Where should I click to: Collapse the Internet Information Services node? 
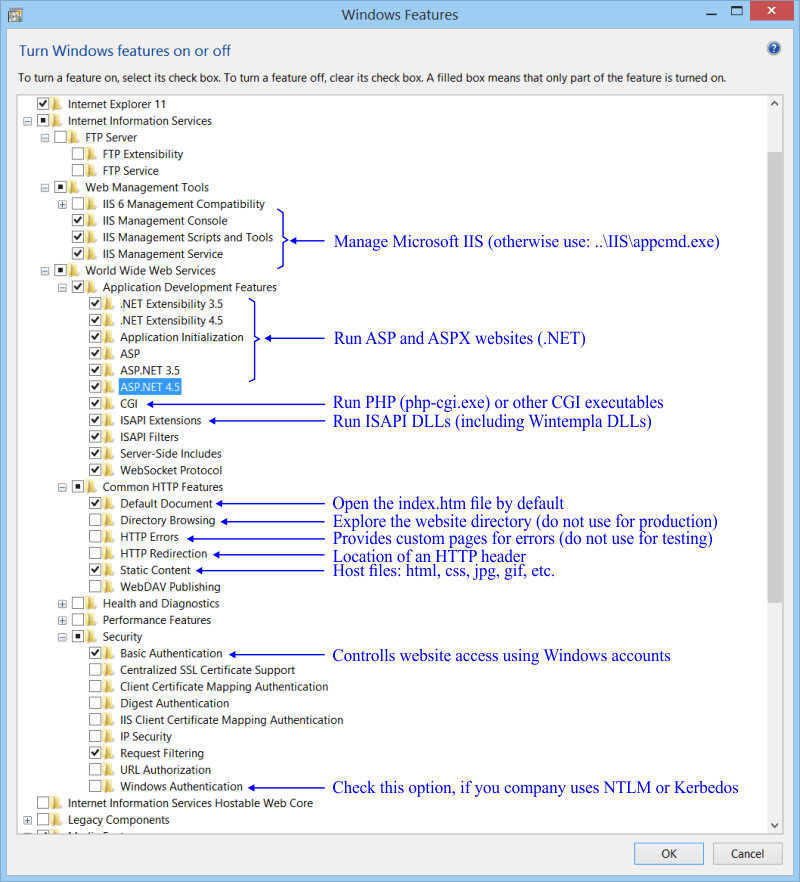28,121
